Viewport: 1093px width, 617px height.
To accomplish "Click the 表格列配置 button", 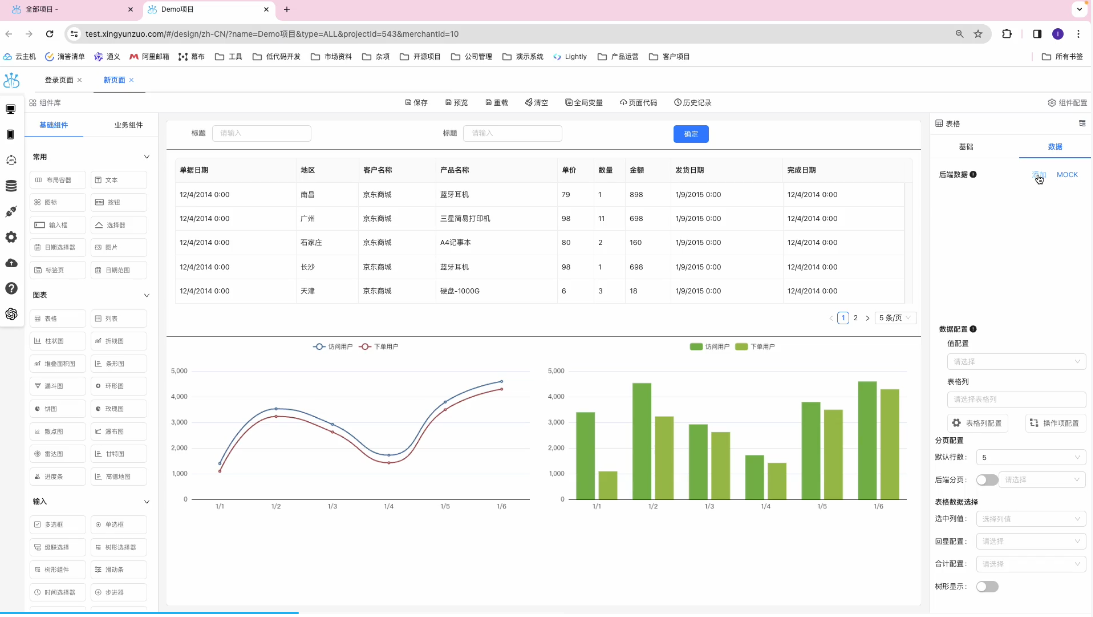I will pos(977,423).
